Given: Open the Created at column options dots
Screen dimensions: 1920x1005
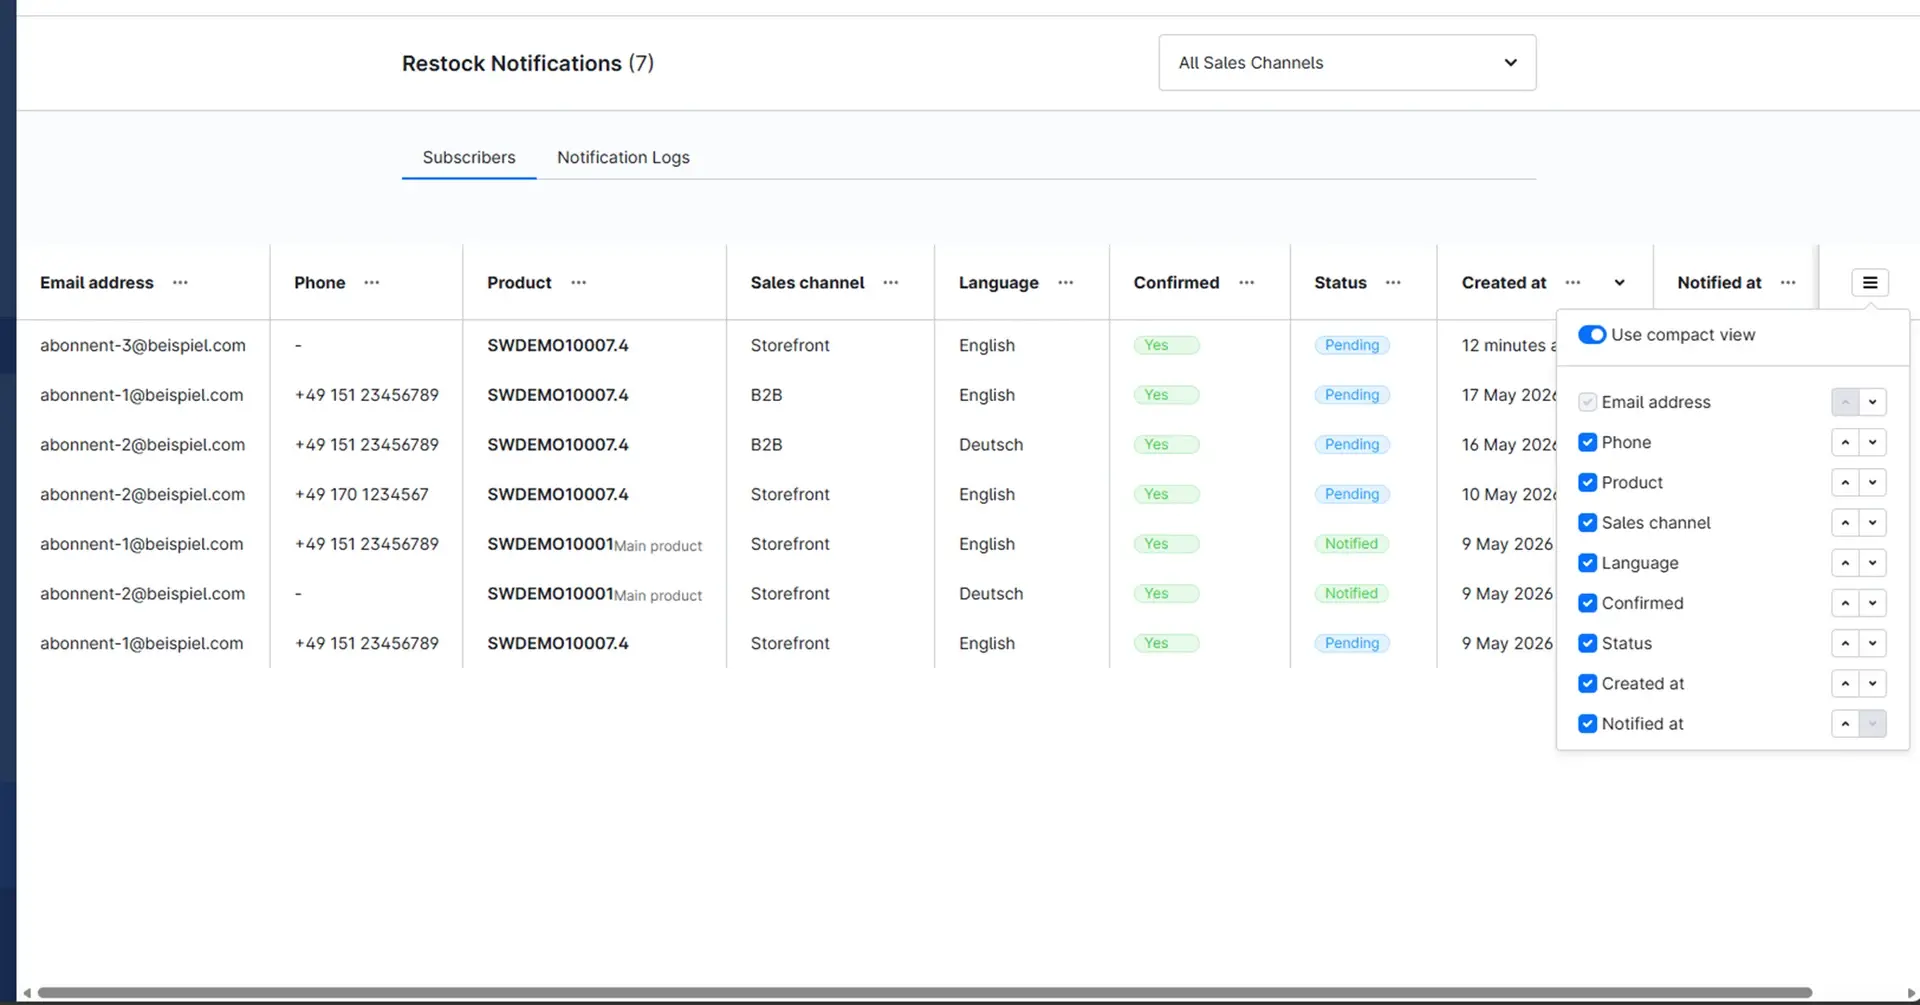Looking at the screenshot, I should point(1573,283).
